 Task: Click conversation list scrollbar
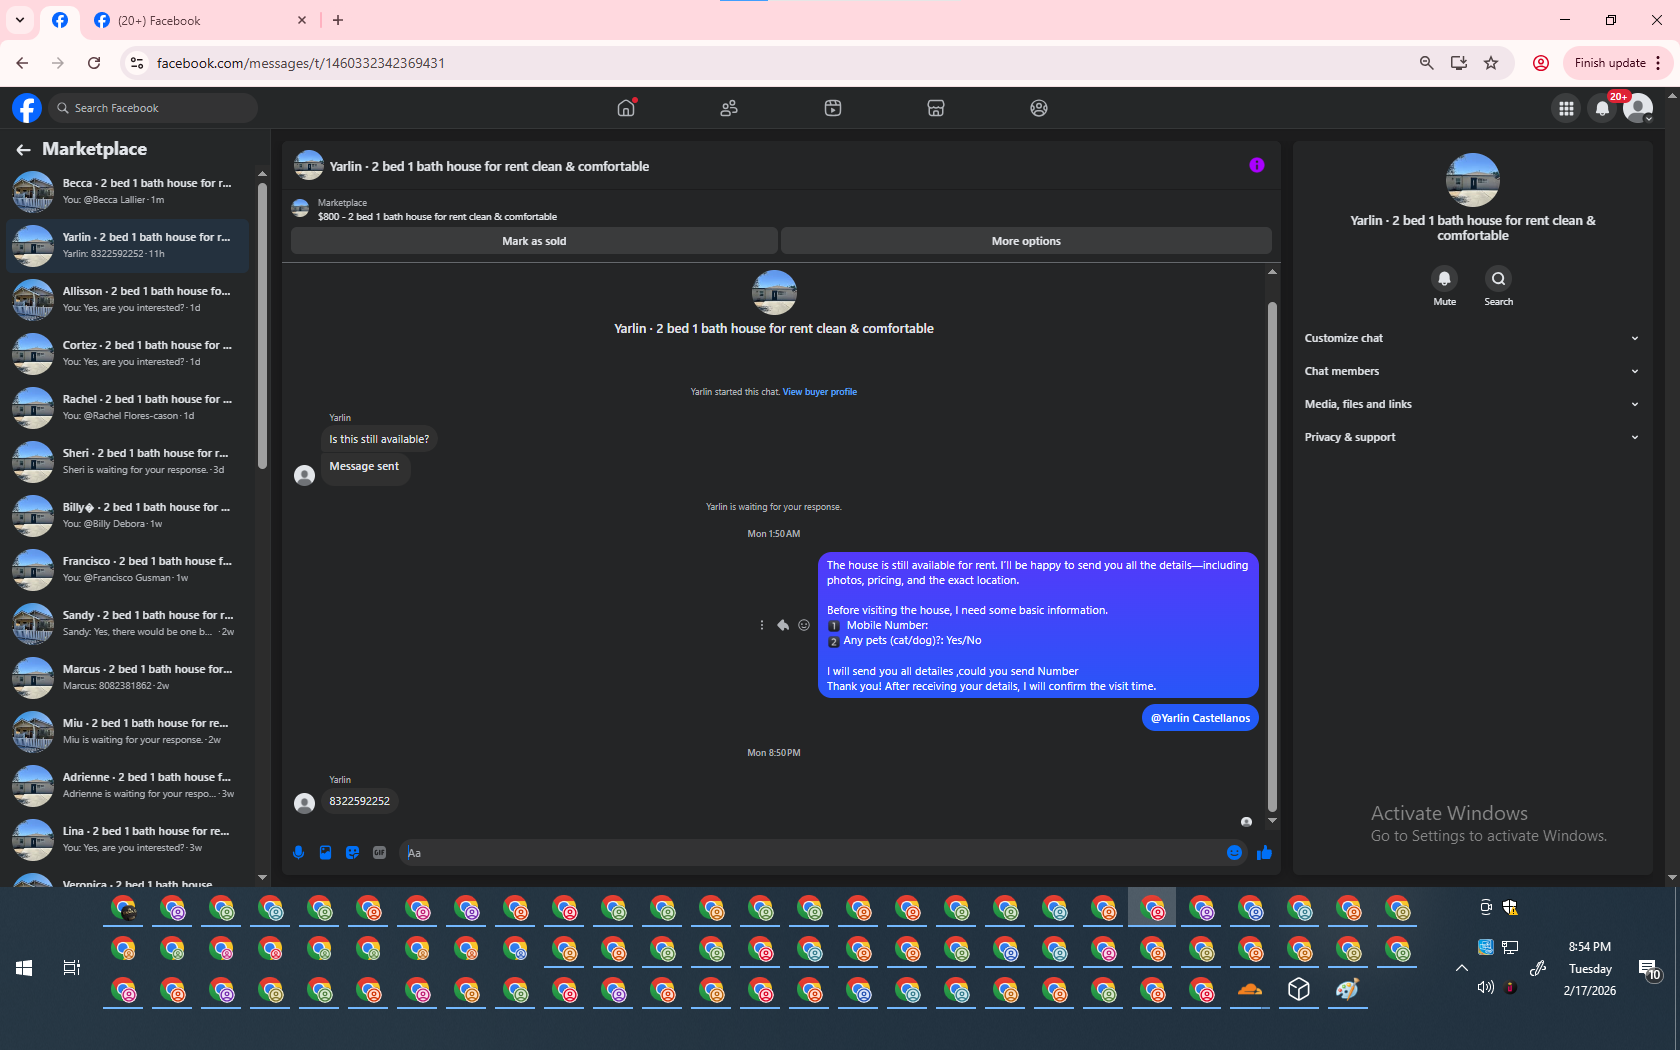click(x=262, y=325)
